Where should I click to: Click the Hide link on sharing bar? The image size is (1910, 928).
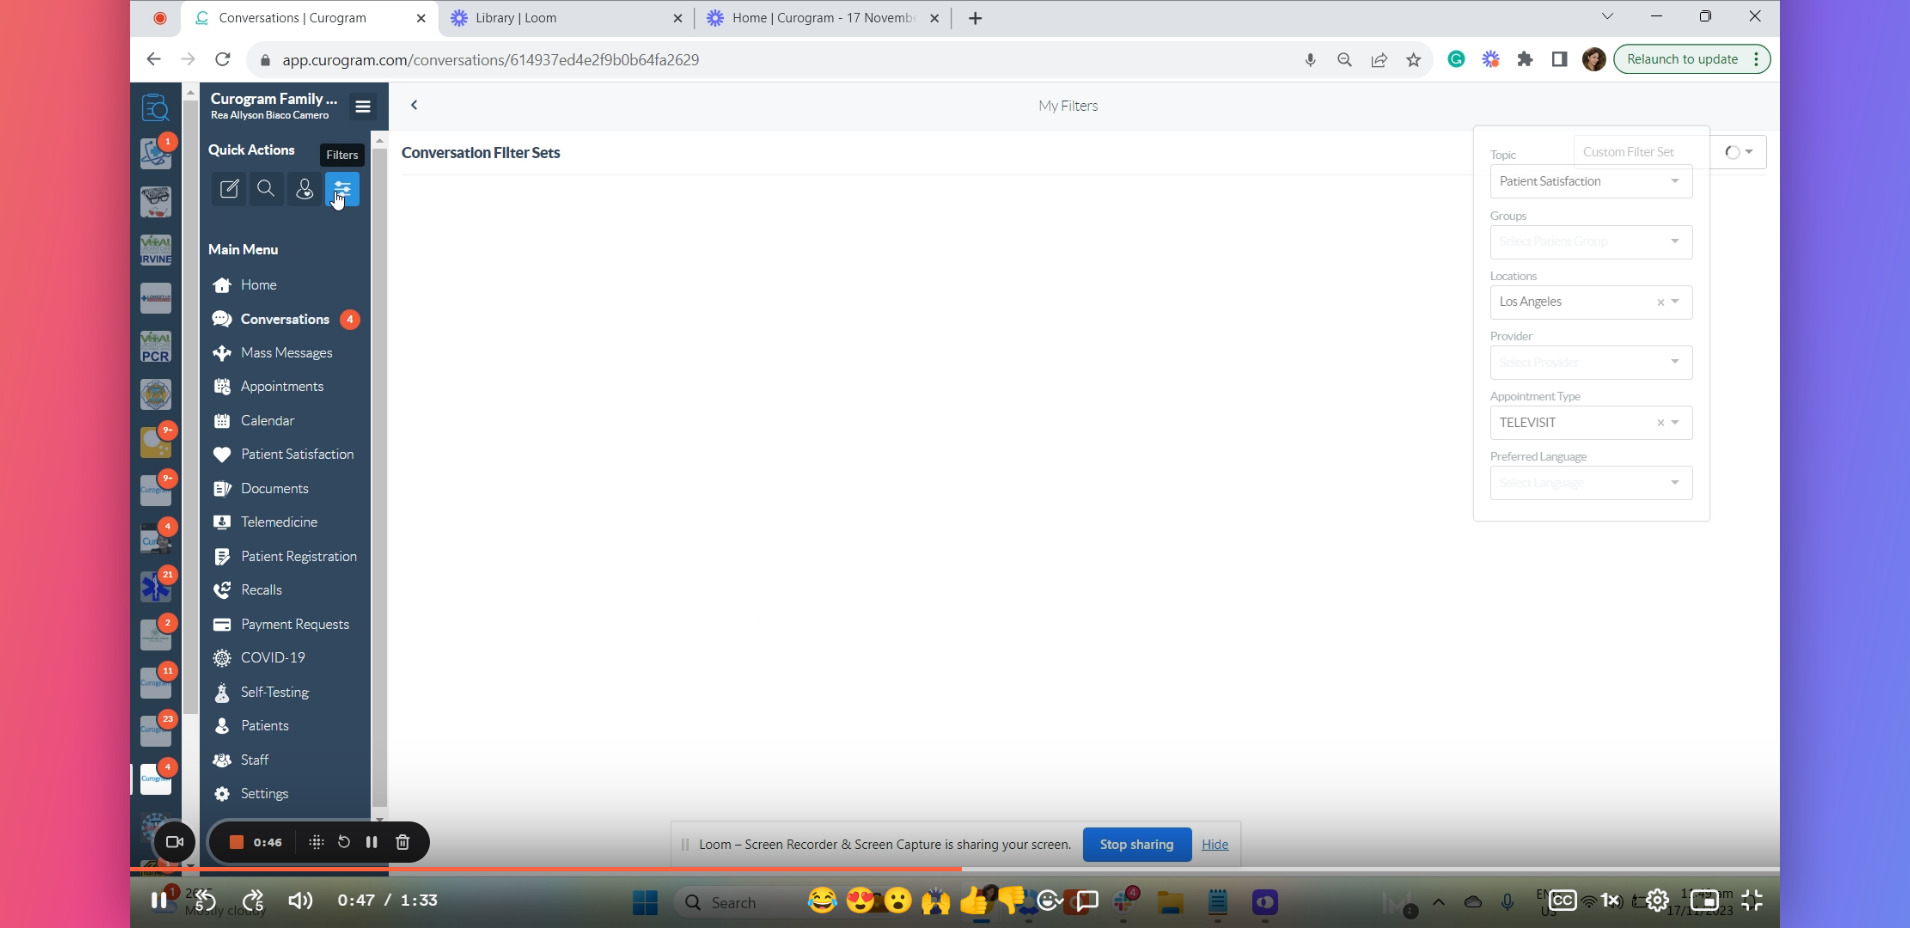click(1214, 844)
